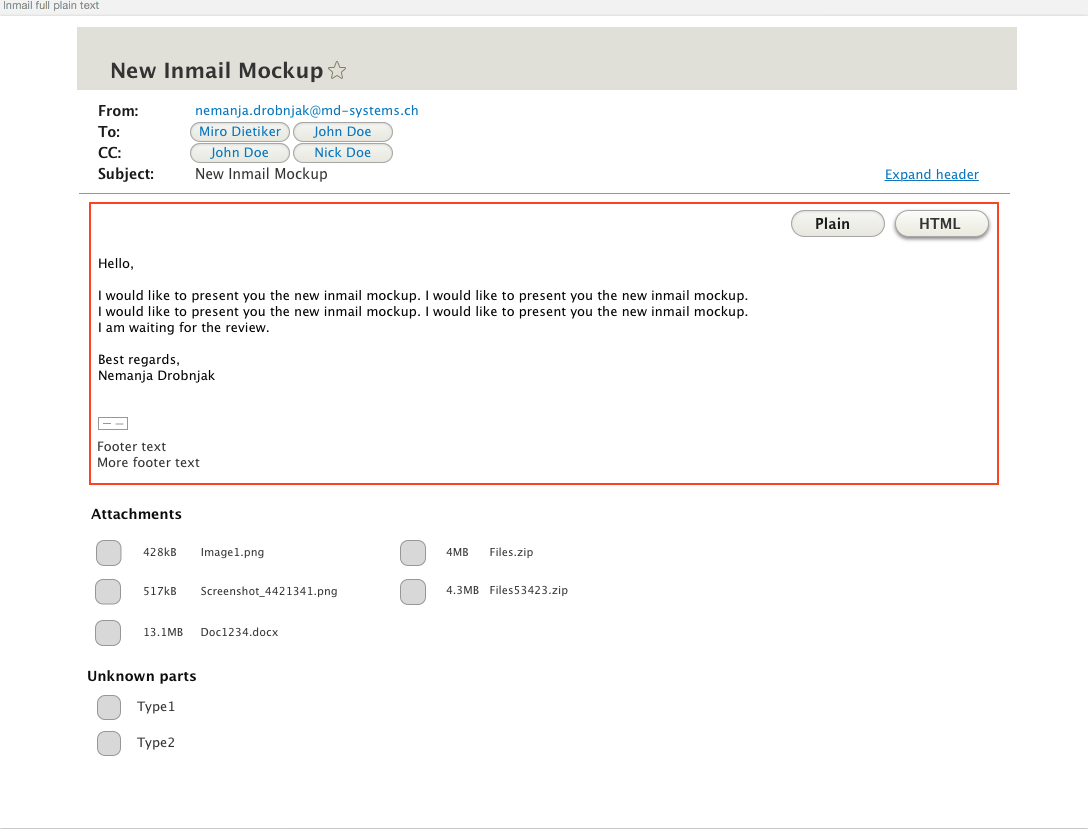Click the Image1.png attachment icon
Image resolution: width=1088 pixels, height=829 pixels.
click(x=108, y=552)
